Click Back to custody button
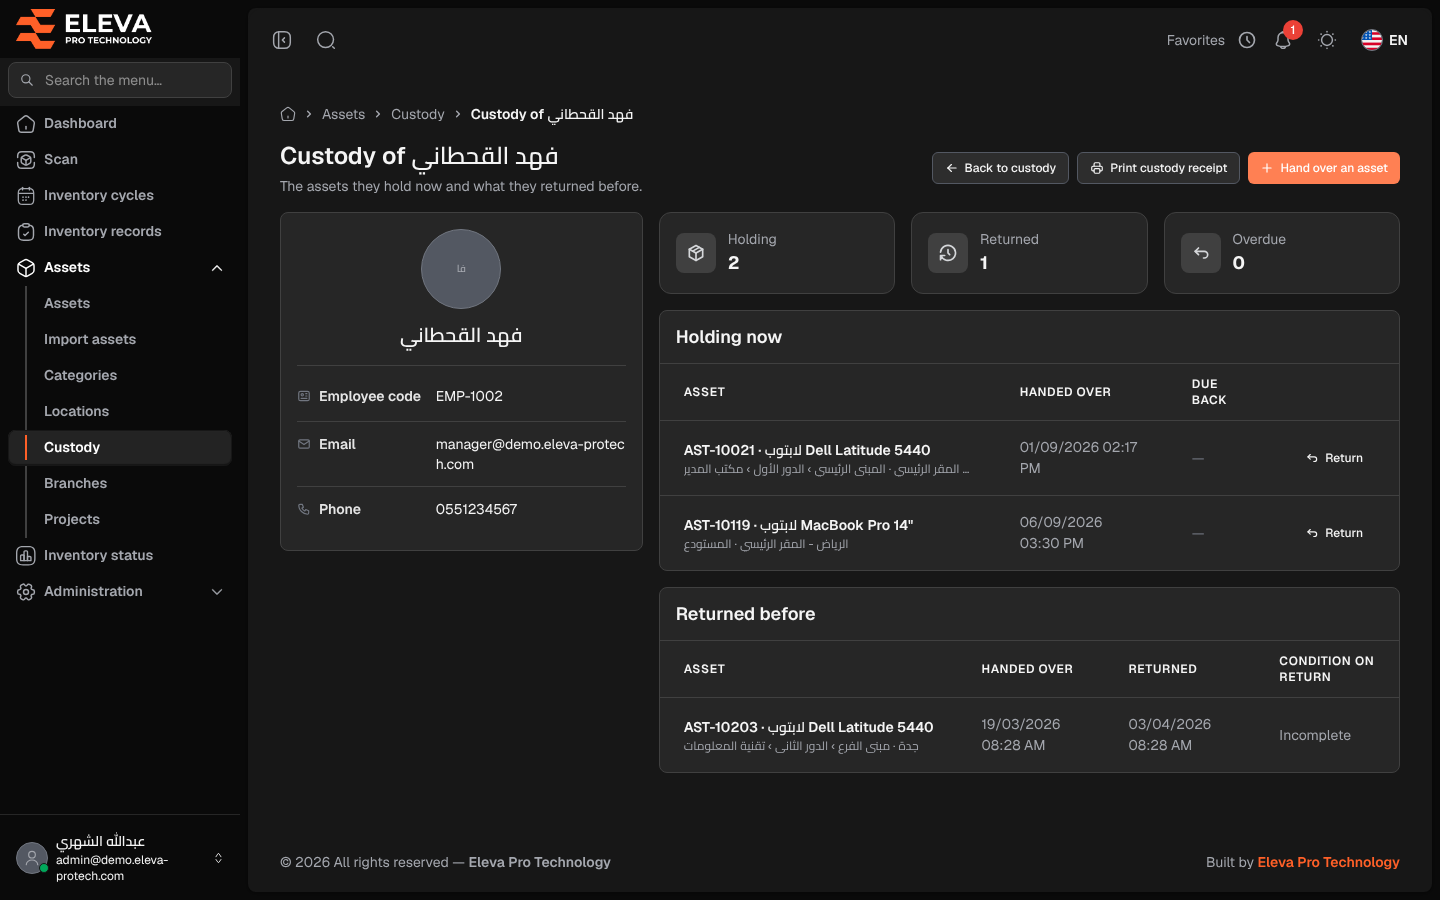The width and height of the screenshot is (1440, 900). click(1000, 168)
